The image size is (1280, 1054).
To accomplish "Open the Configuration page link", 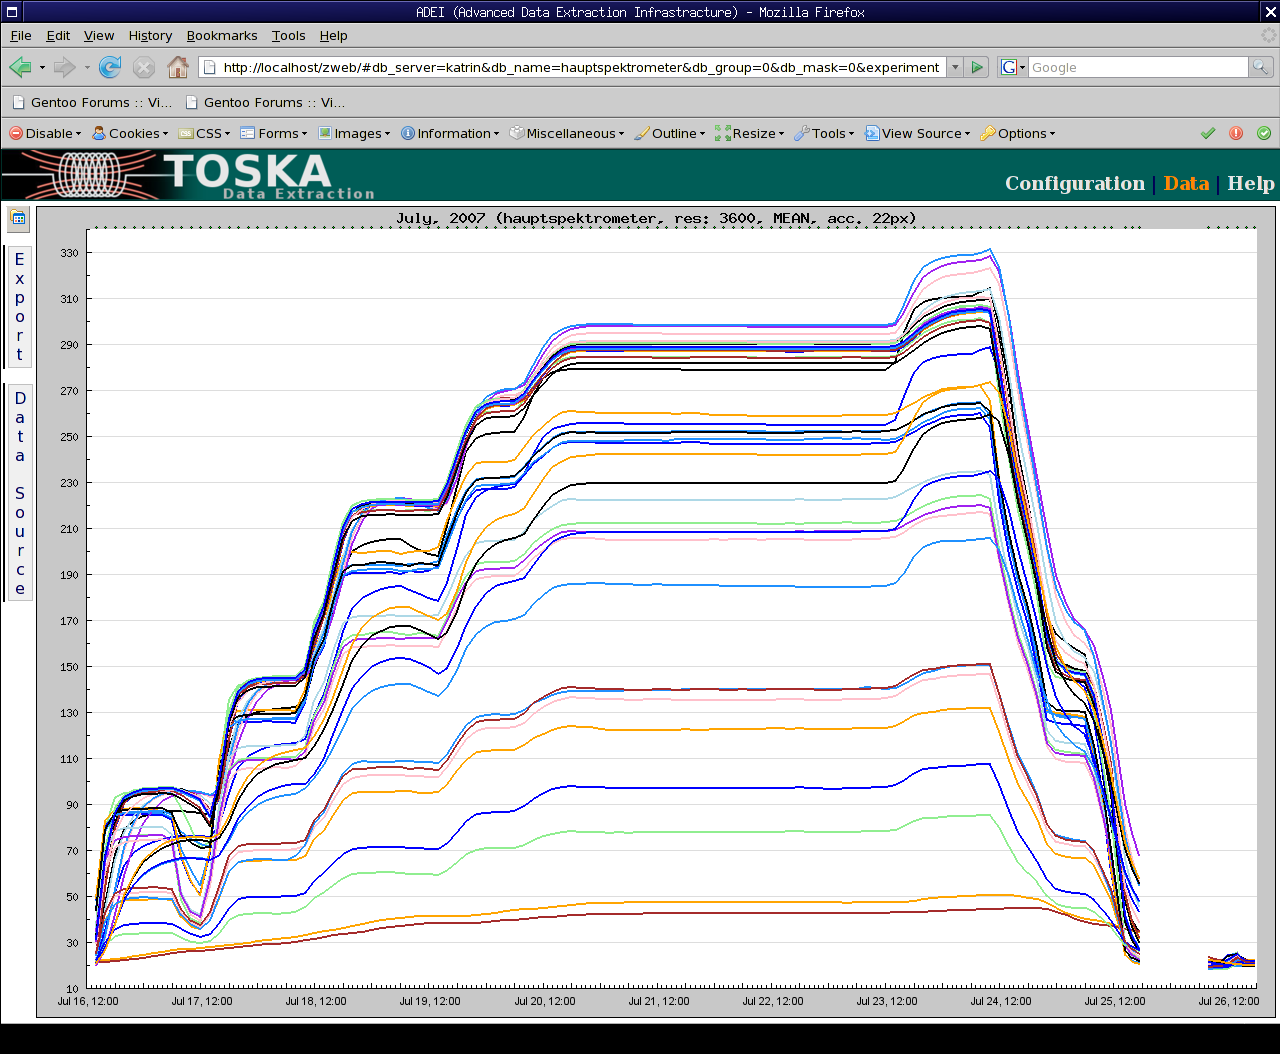I will [1074, 183].
